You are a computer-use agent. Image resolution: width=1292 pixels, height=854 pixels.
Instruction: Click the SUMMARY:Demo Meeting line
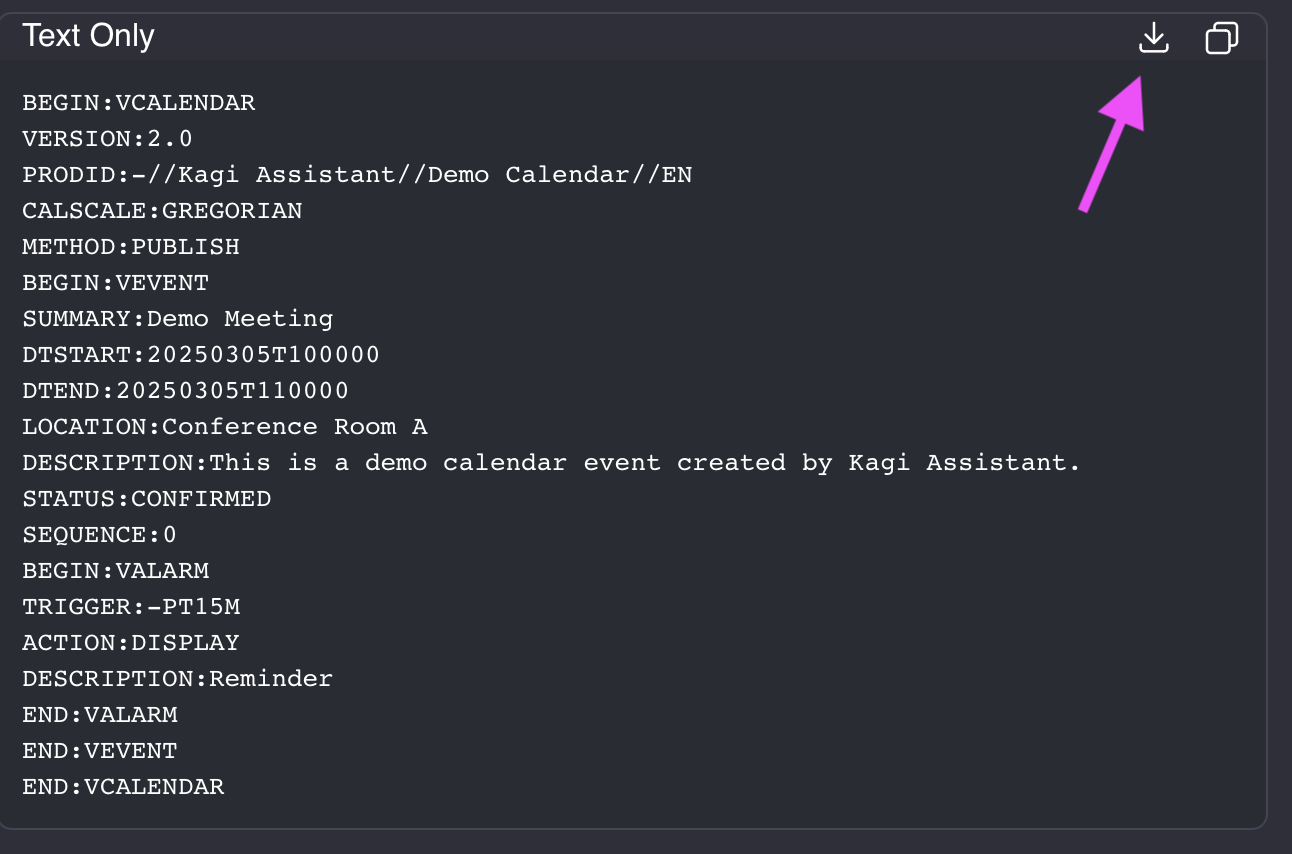click(178, 319)
